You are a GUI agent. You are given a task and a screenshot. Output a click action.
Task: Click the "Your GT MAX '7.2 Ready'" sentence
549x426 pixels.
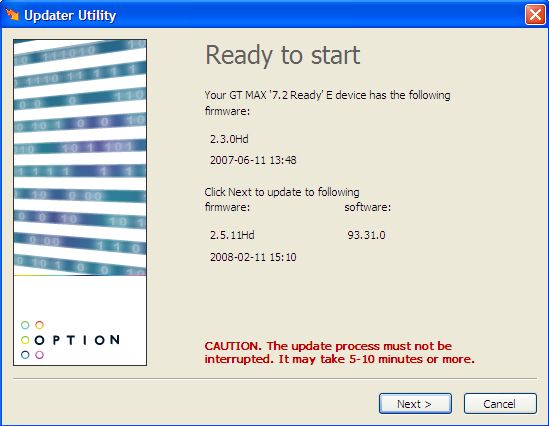pyautogui.click(x=327, y=103)
